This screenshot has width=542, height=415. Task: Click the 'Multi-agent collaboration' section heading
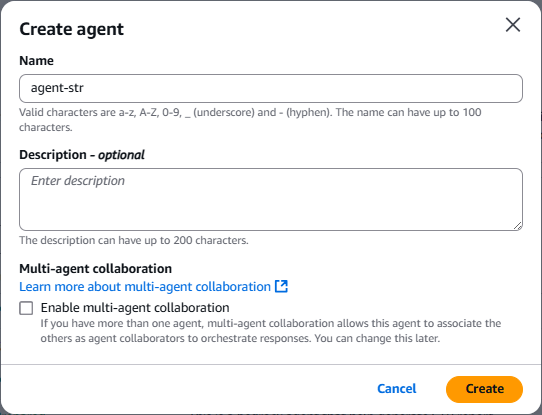[x=95, y=268]
